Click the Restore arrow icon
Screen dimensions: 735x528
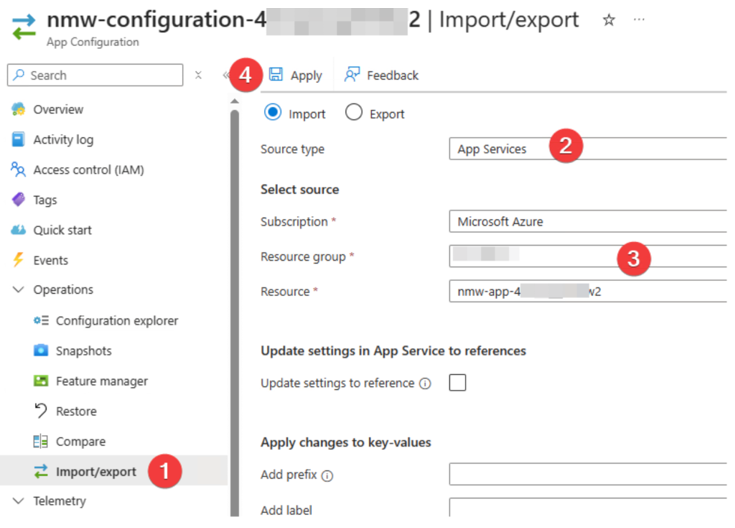[x=41, y=411]
